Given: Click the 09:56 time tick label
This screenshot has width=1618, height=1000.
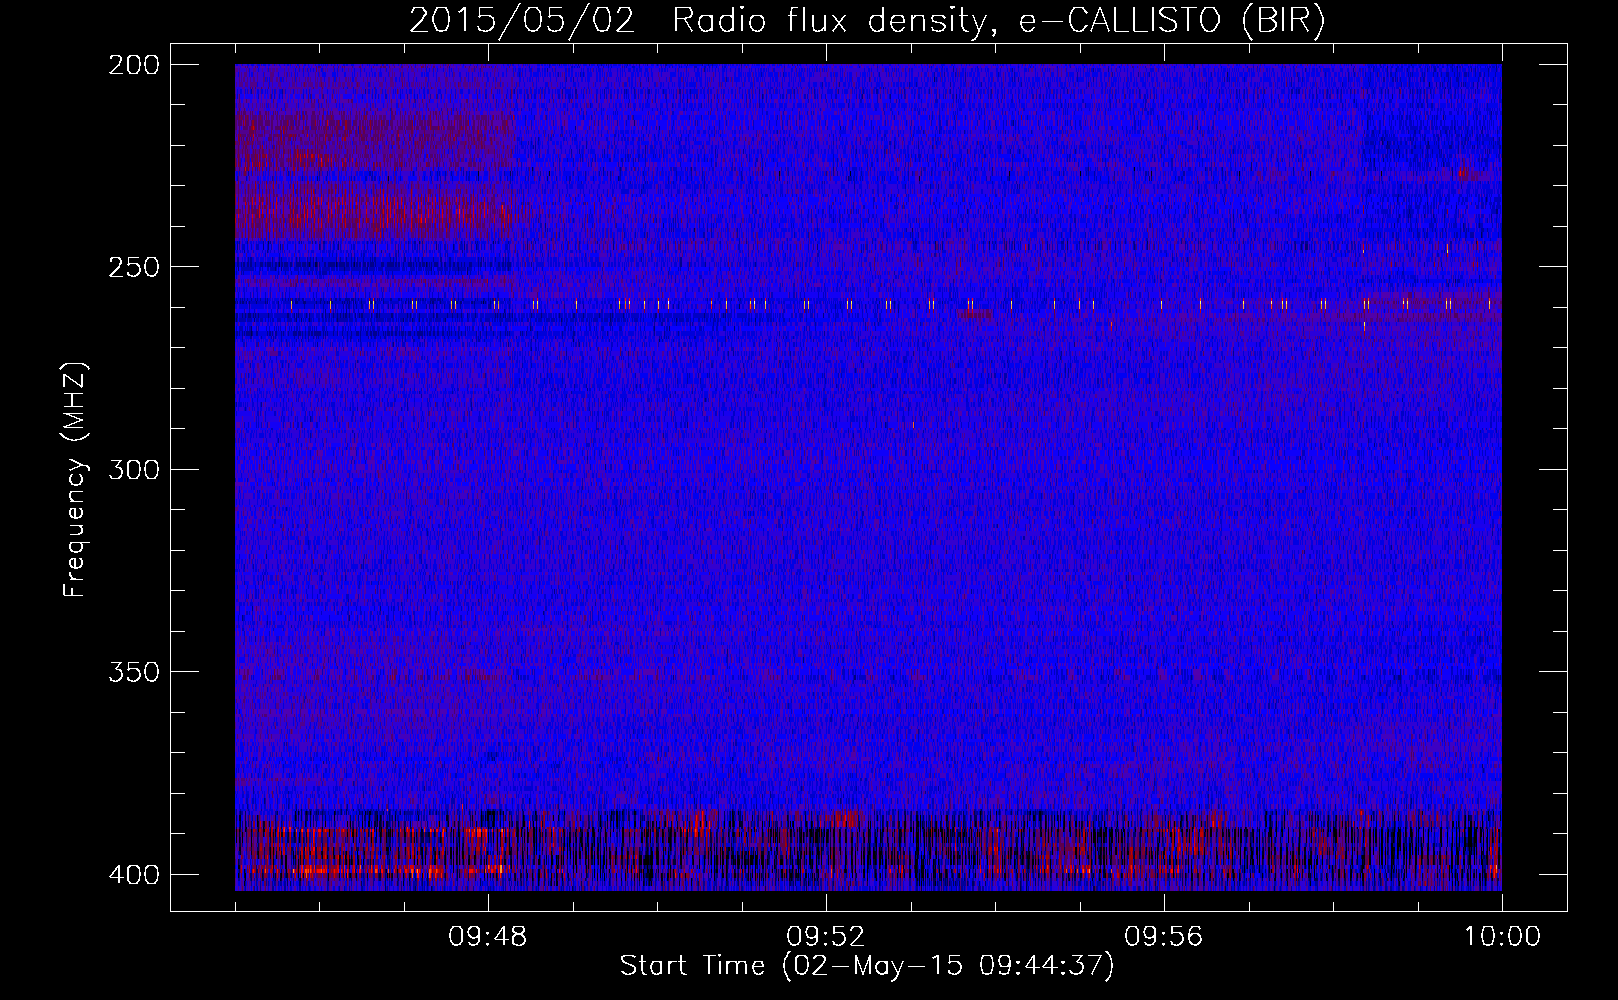Looking at the screenshot, I should click(1164, 937).
